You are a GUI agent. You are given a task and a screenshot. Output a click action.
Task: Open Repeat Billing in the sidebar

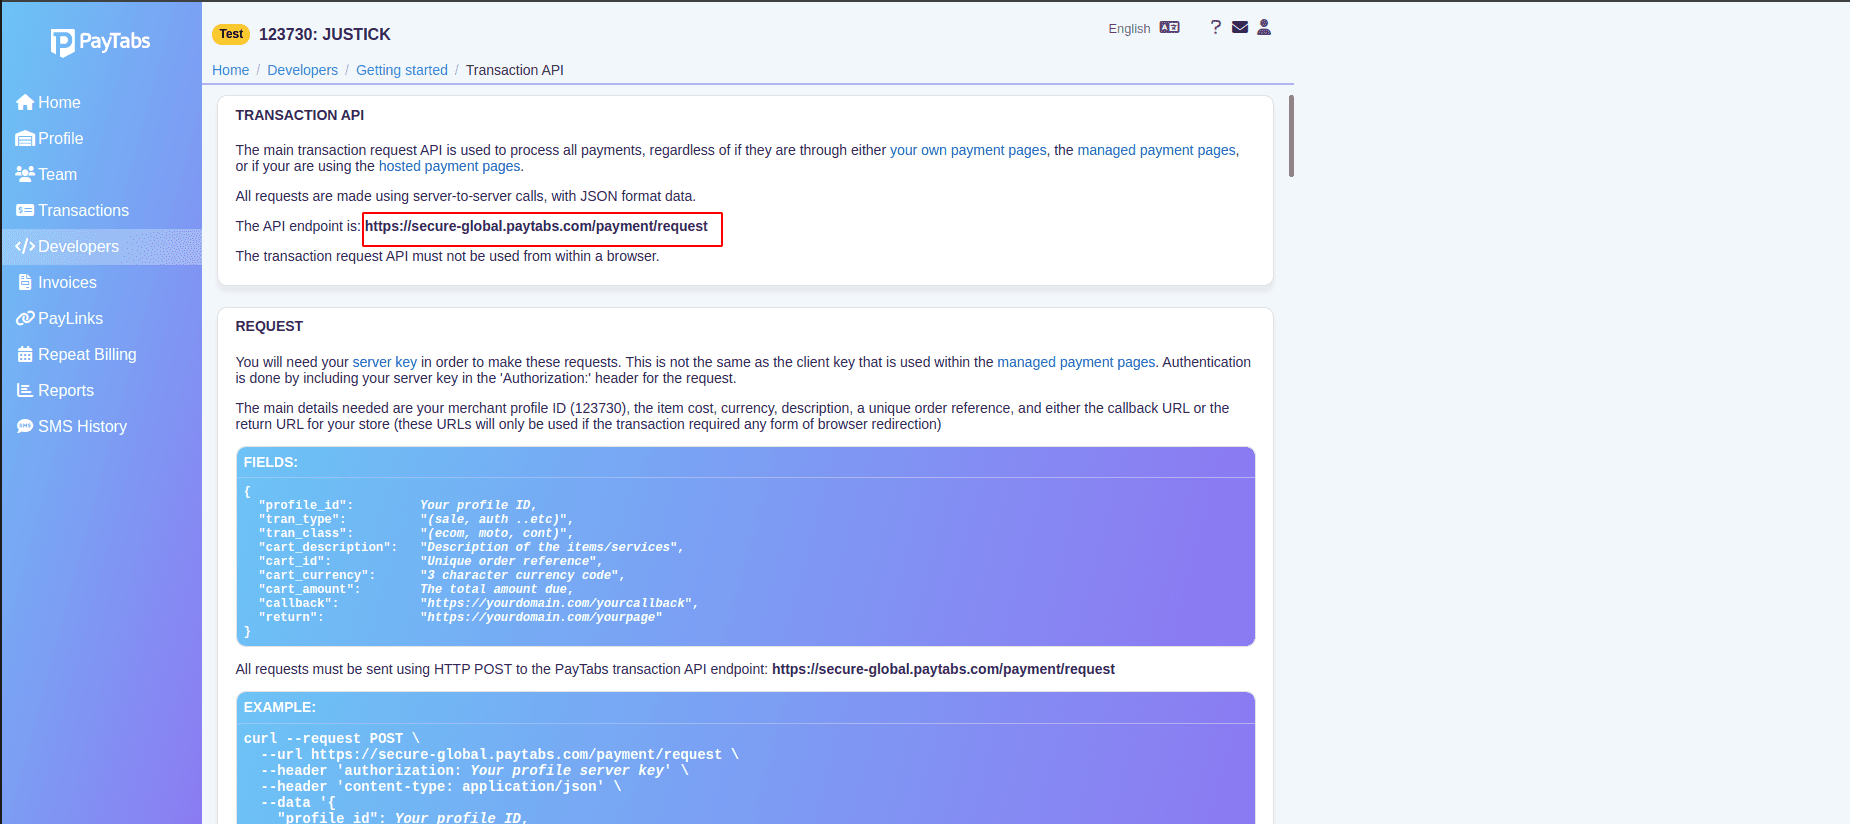pos(101,354)
